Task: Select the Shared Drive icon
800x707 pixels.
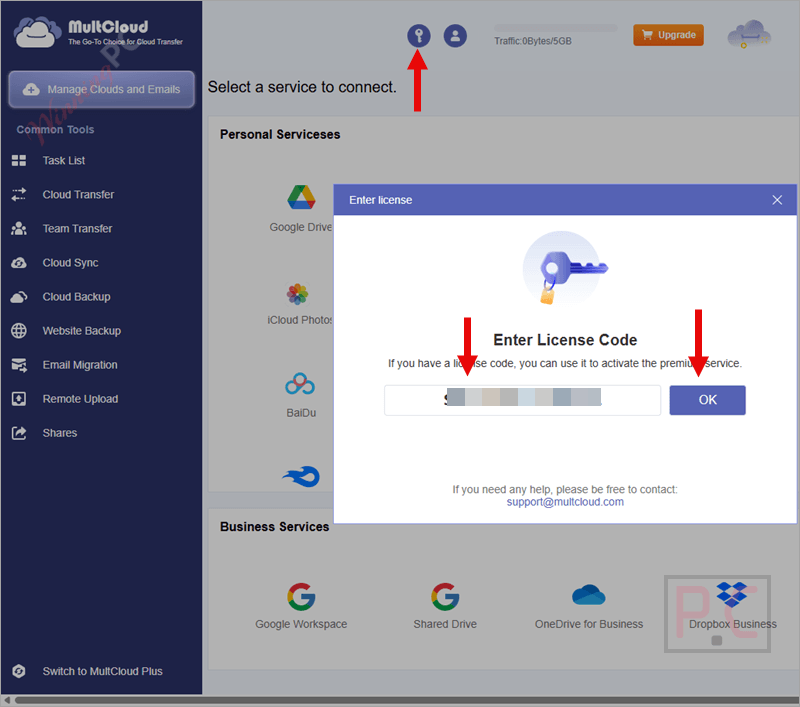Action: [x=445, y=597]
